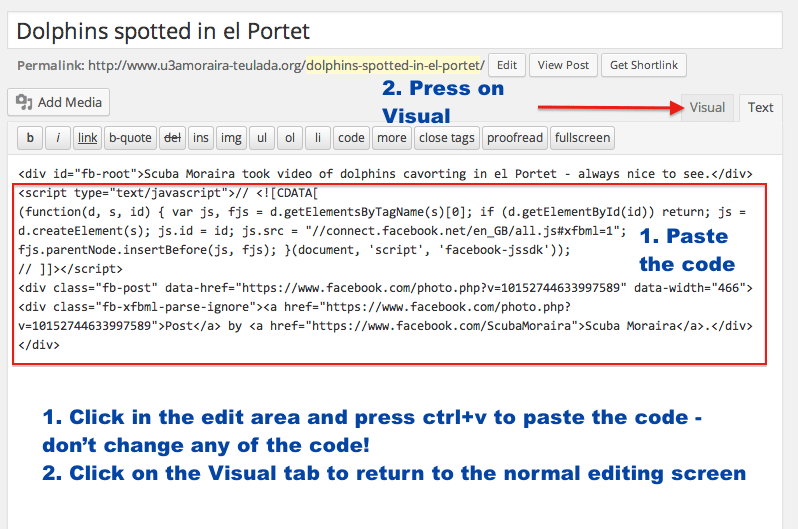Image resolution: width=798 pixels, height=529 pixels.
Task: Add unordered list with ul button
Action: tap(262, 138)
